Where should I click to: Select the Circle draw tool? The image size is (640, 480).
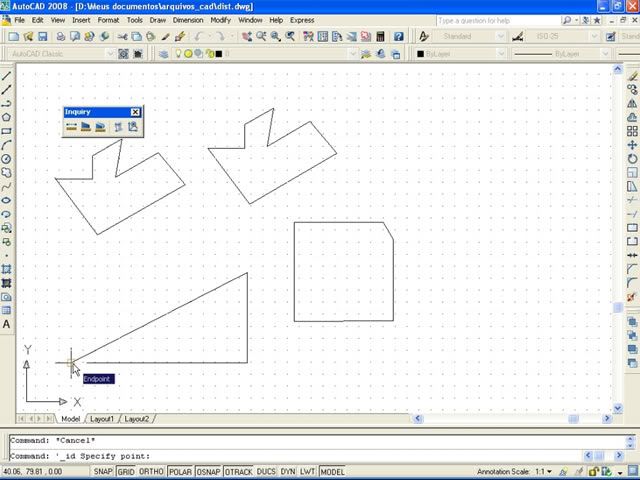click(6, 159)
